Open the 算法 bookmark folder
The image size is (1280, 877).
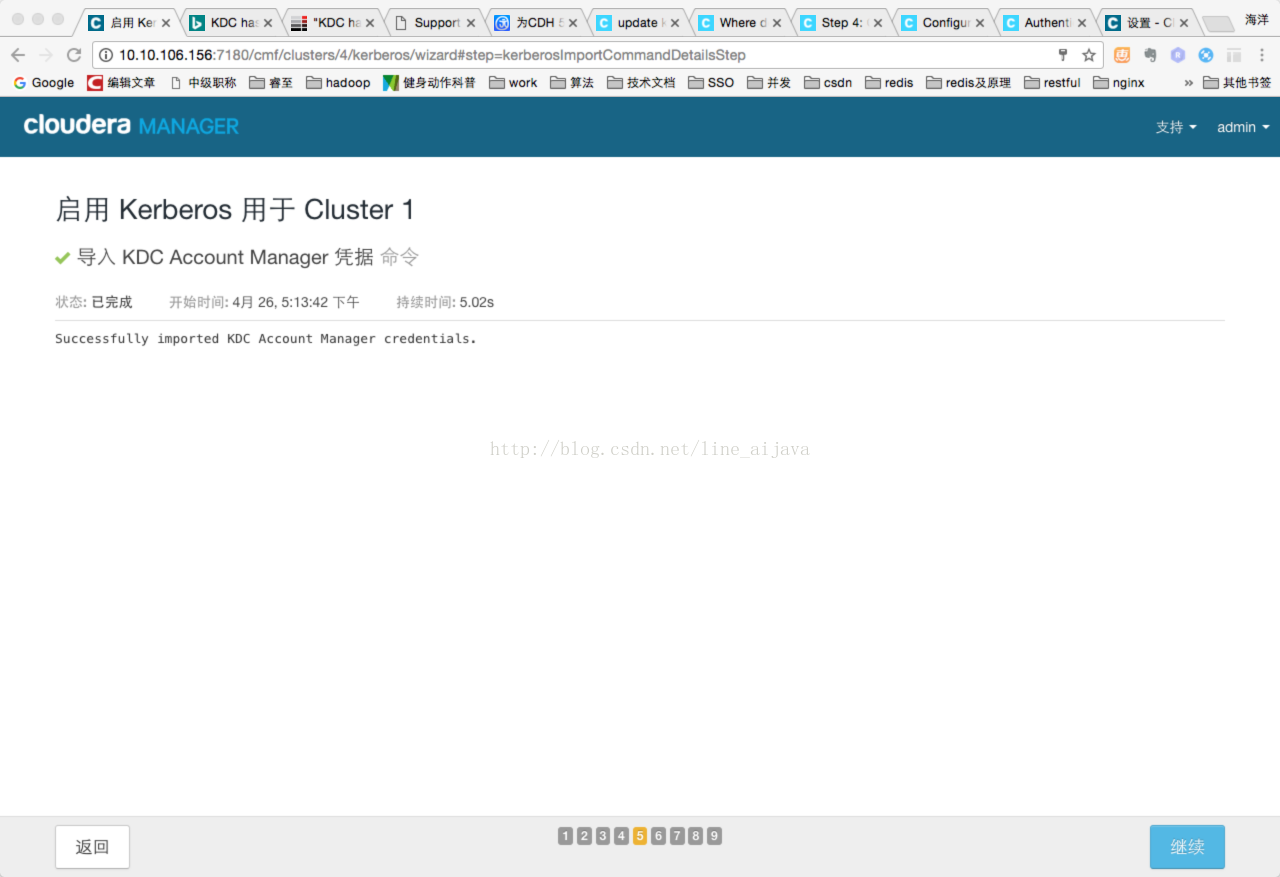[572, 83]
